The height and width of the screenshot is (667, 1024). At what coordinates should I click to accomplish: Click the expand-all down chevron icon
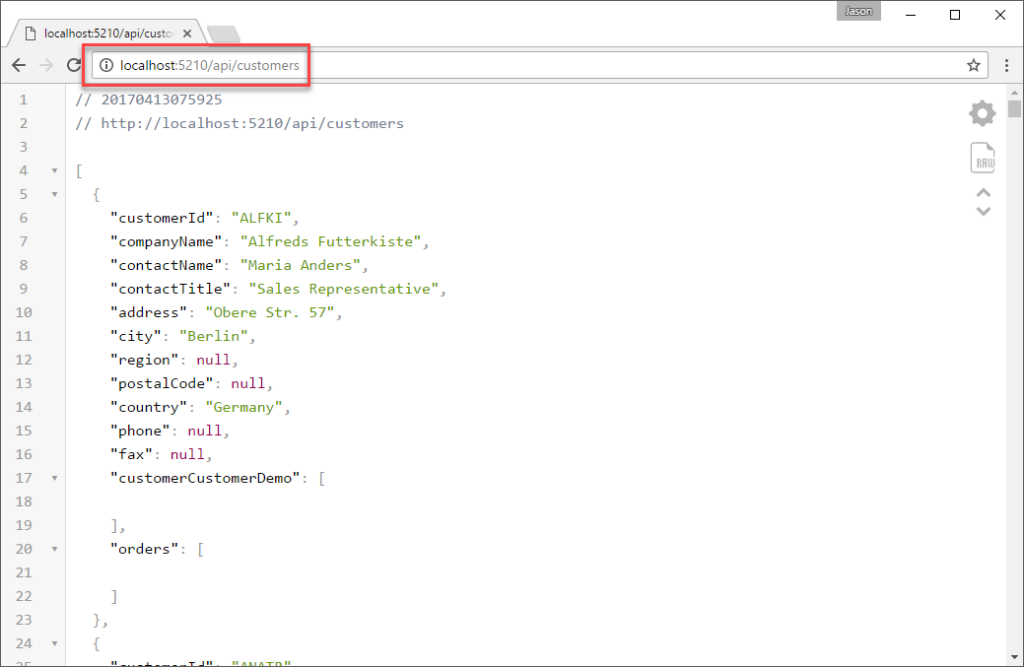(x=983, y=211)
